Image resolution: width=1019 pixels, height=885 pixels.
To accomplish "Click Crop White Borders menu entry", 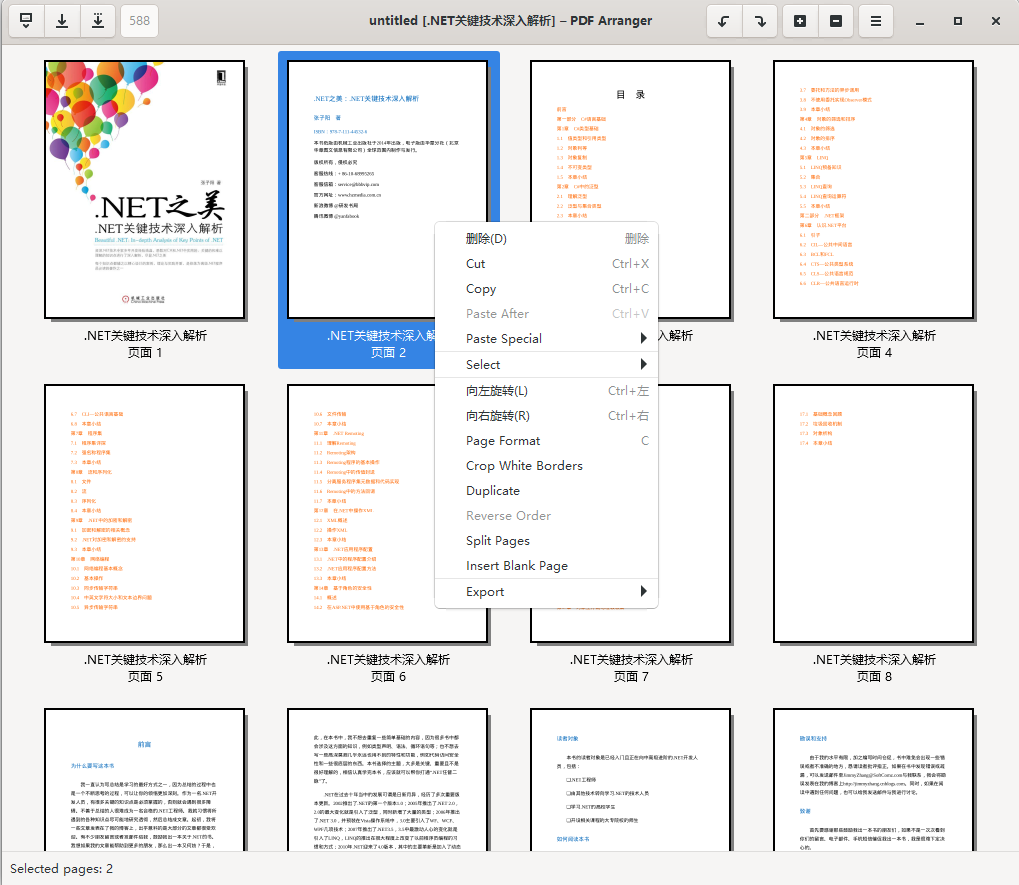I will [x=547, y=466].
